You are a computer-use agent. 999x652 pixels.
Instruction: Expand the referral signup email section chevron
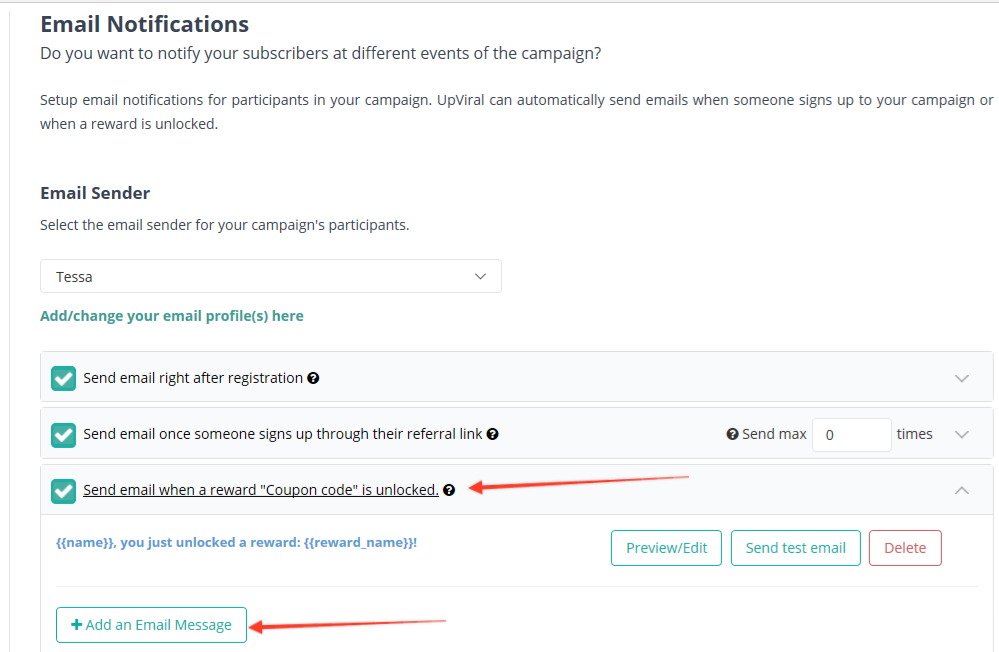(962, 435)
